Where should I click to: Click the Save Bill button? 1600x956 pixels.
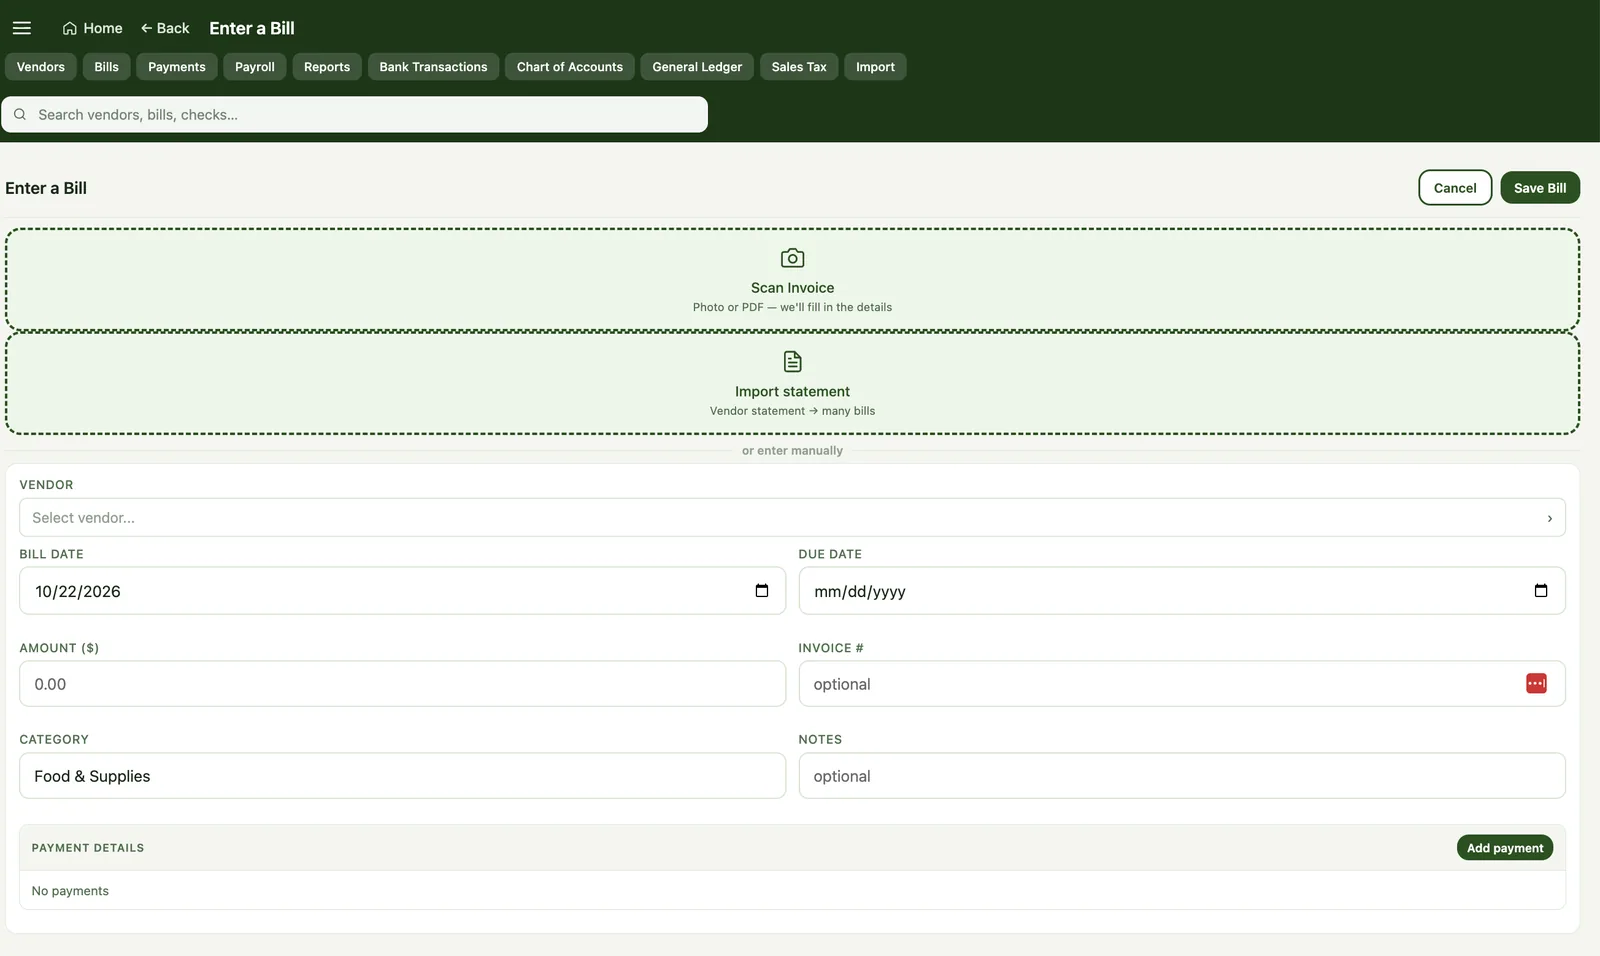[x=1540, y=188]
